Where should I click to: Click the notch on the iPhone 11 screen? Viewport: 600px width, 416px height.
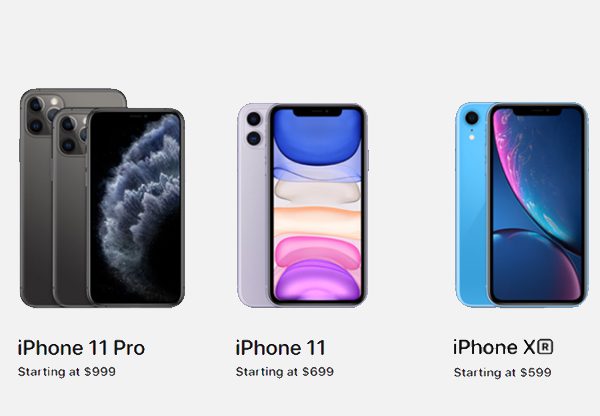[x=318, y=112]
